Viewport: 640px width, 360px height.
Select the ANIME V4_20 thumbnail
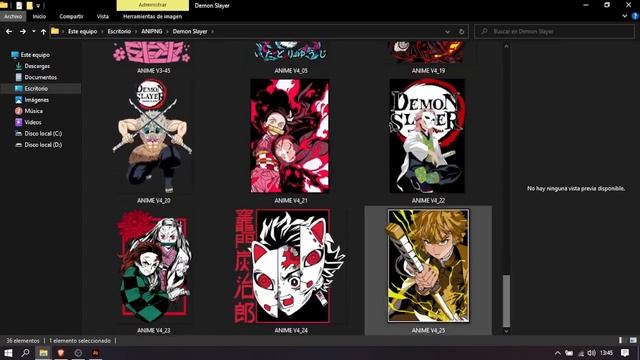click(153, 136)
